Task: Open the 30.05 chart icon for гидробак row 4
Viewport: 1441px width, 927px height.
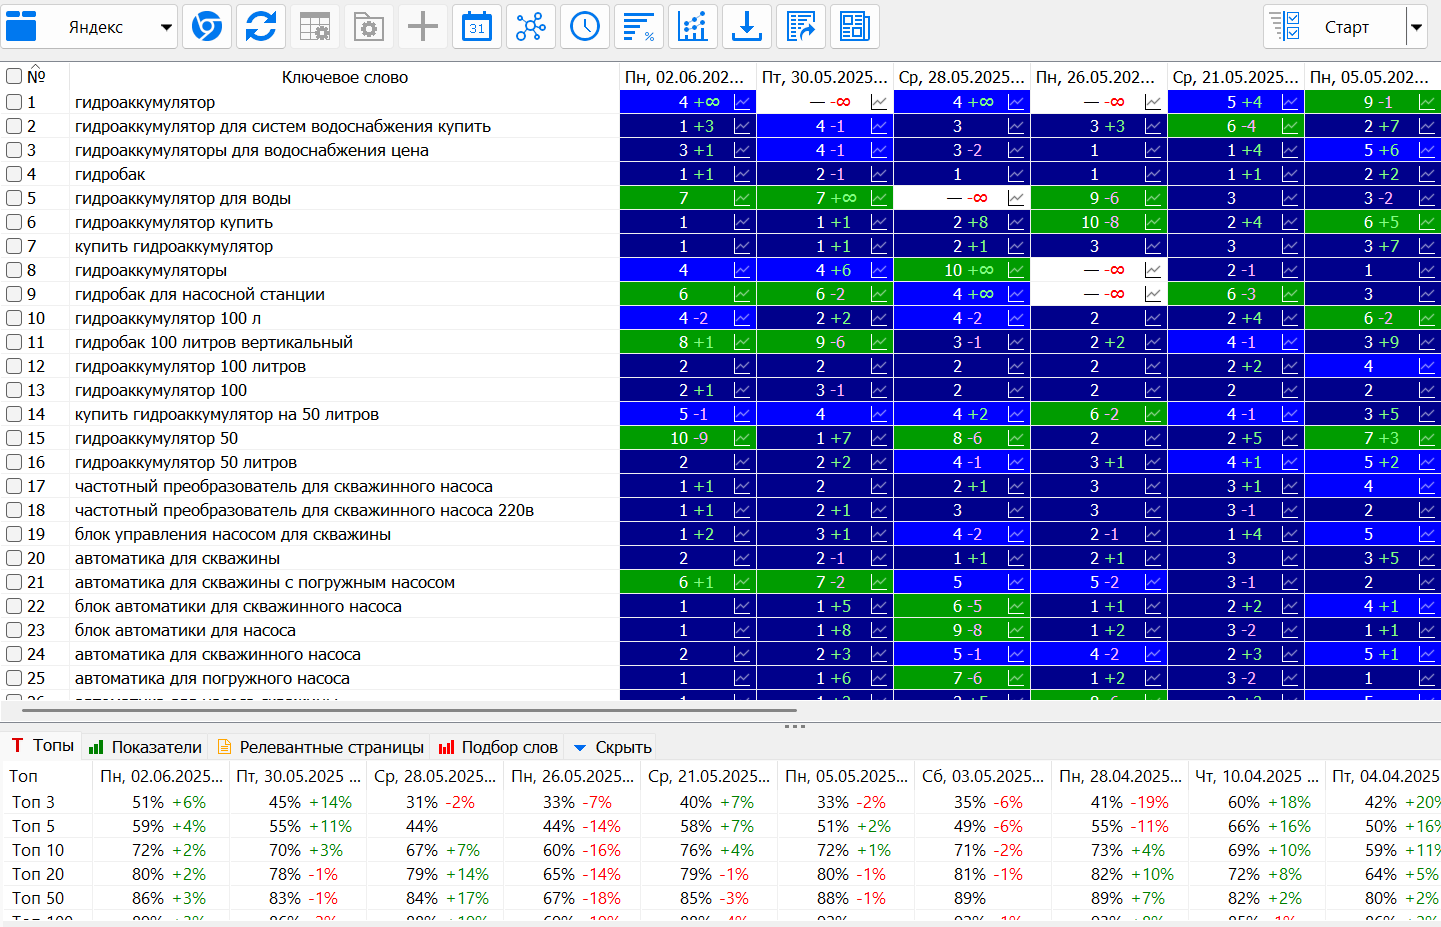Action: pos(879,174)
